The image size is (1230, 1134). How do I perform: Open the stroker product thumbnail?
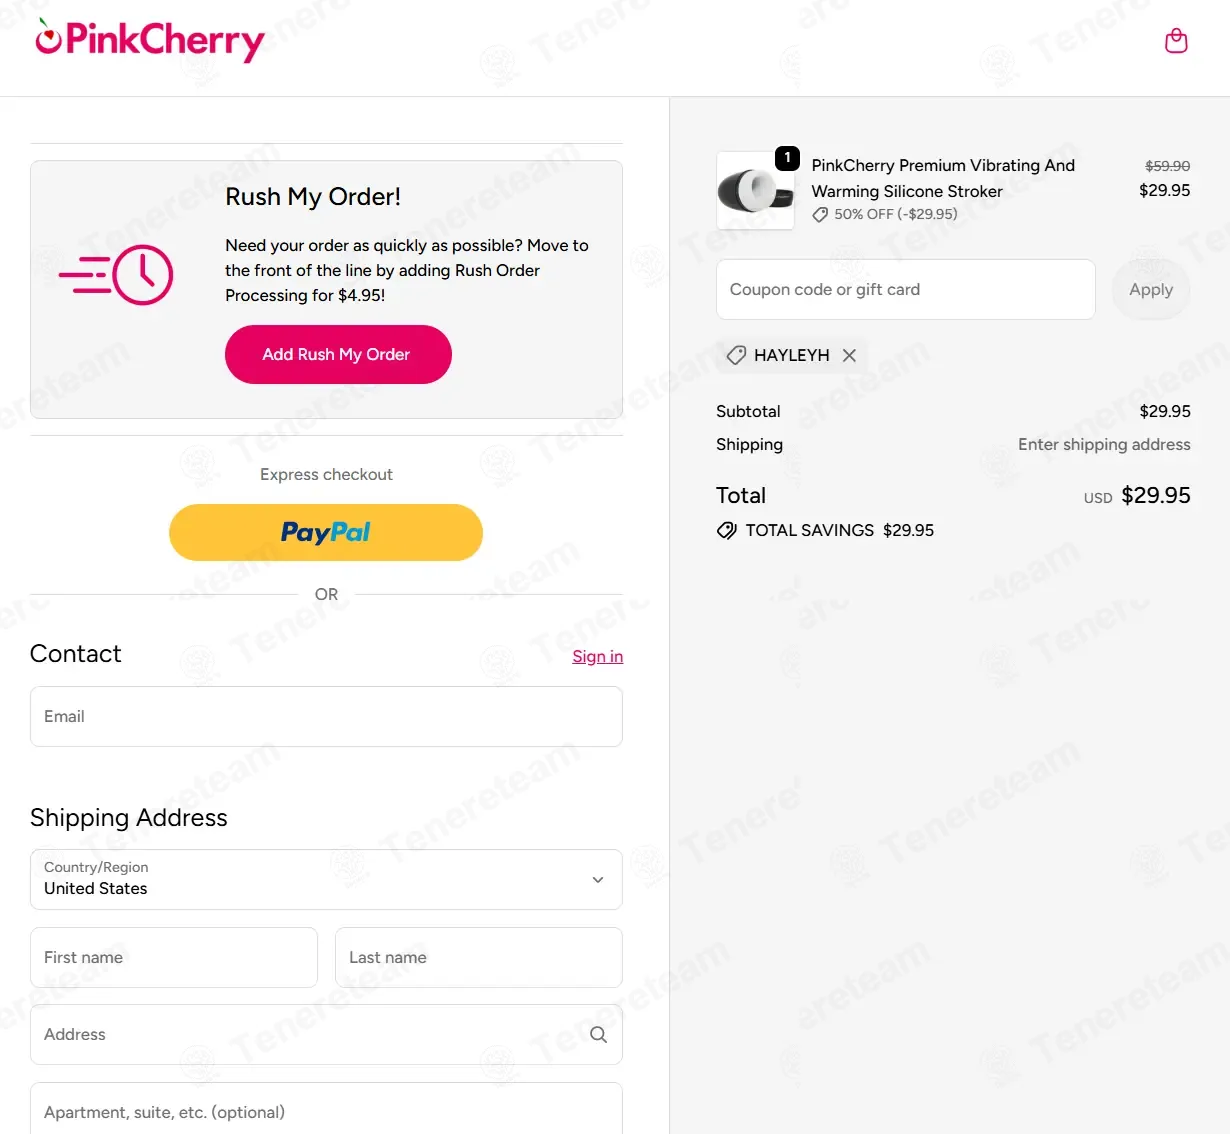(x=755, y=190)
